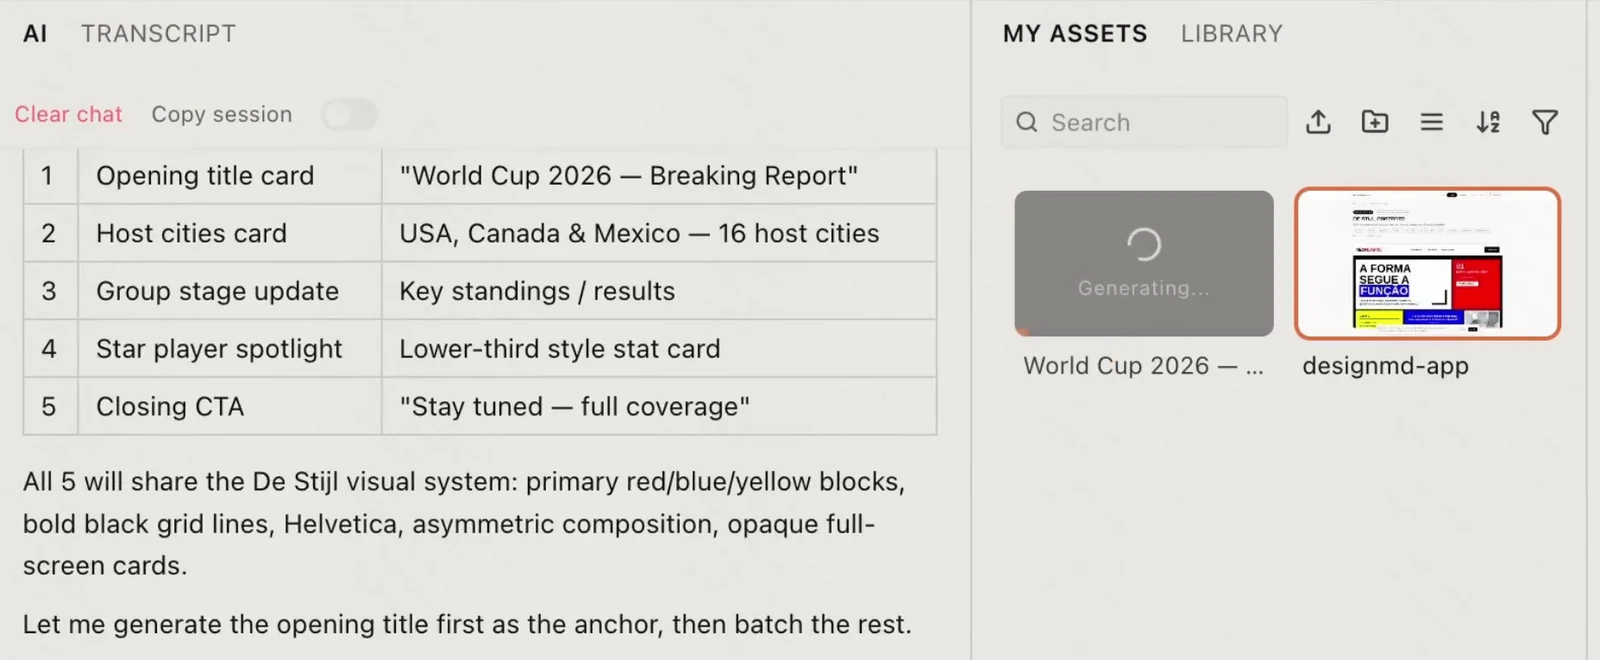This screenshot has height=660, width=1600.
Task: Focus the assets Search field
Action: point(1144,122)
